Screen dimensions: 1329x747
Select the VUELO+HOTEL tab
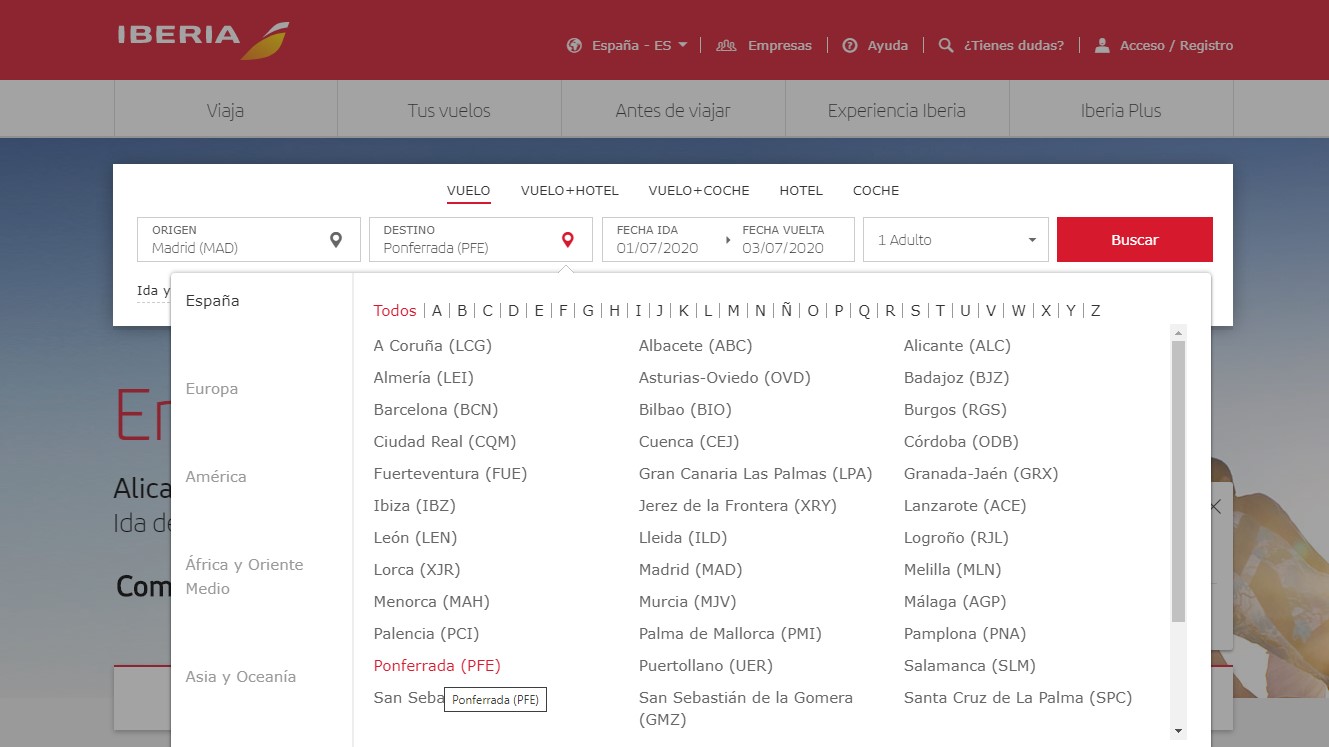(x=570, y=190)
